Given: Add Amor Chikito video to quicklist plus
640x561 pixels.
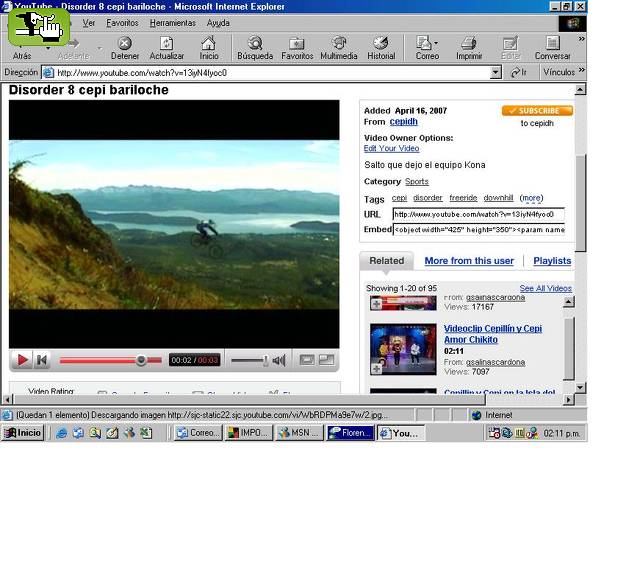Looking at the screenshot, I should click(376, 369).
